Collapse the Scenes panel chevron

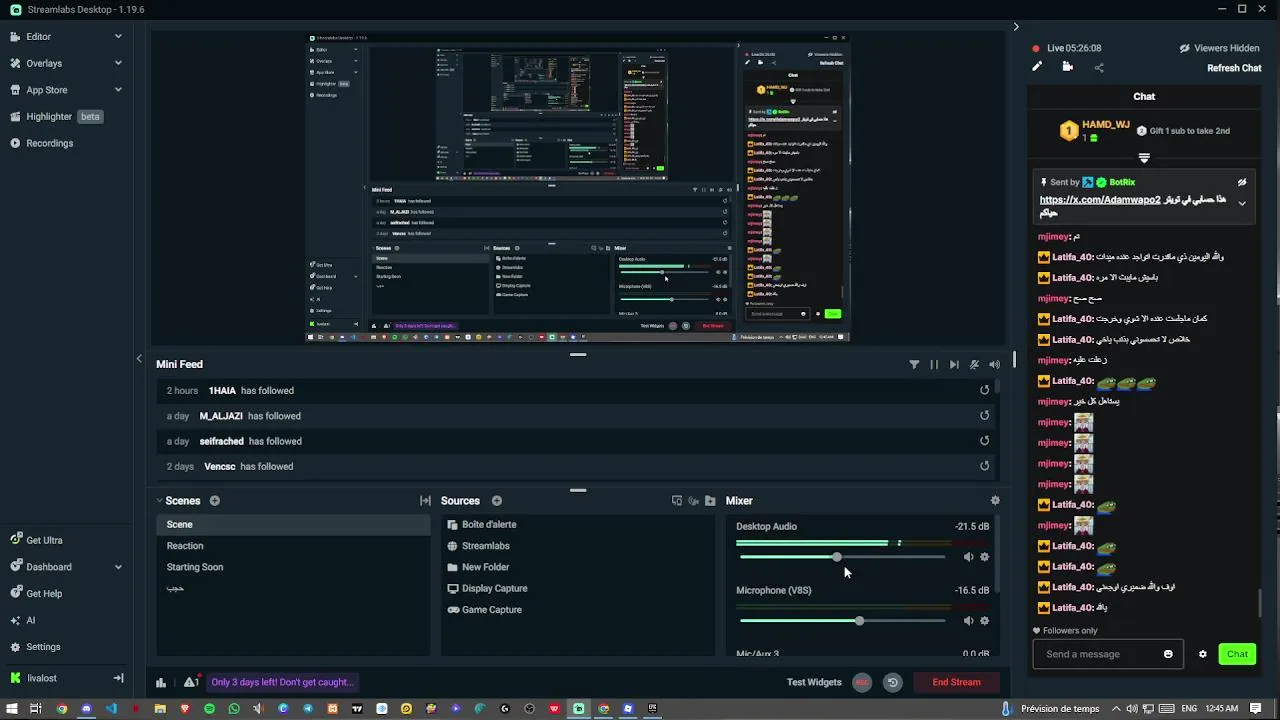point(159,501)
